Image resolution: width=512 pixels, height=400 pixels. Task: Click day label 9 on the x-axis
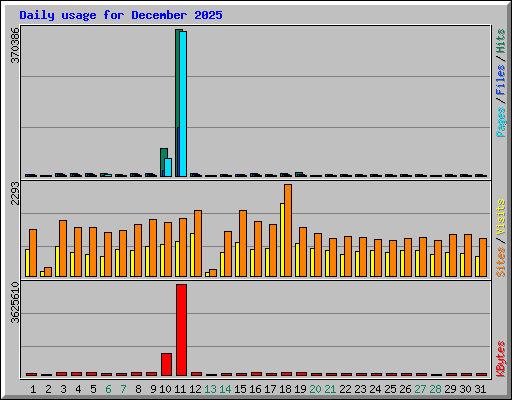(153, 389)
